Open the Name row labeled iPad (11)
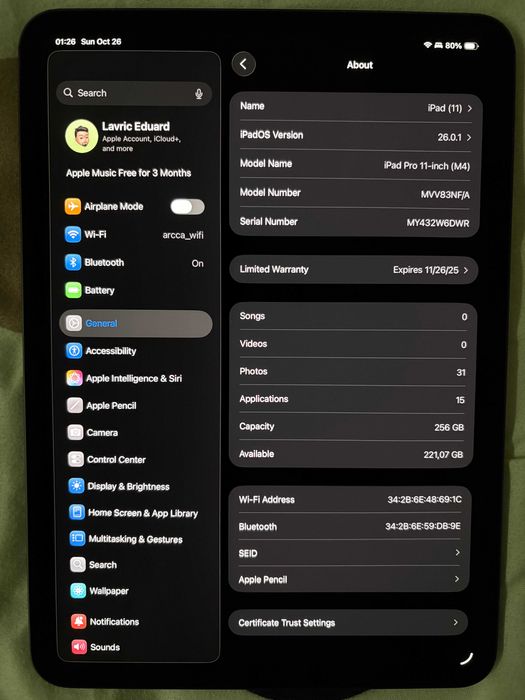The height and width of the screenshot is (700, 525). (x=356, y=107)
